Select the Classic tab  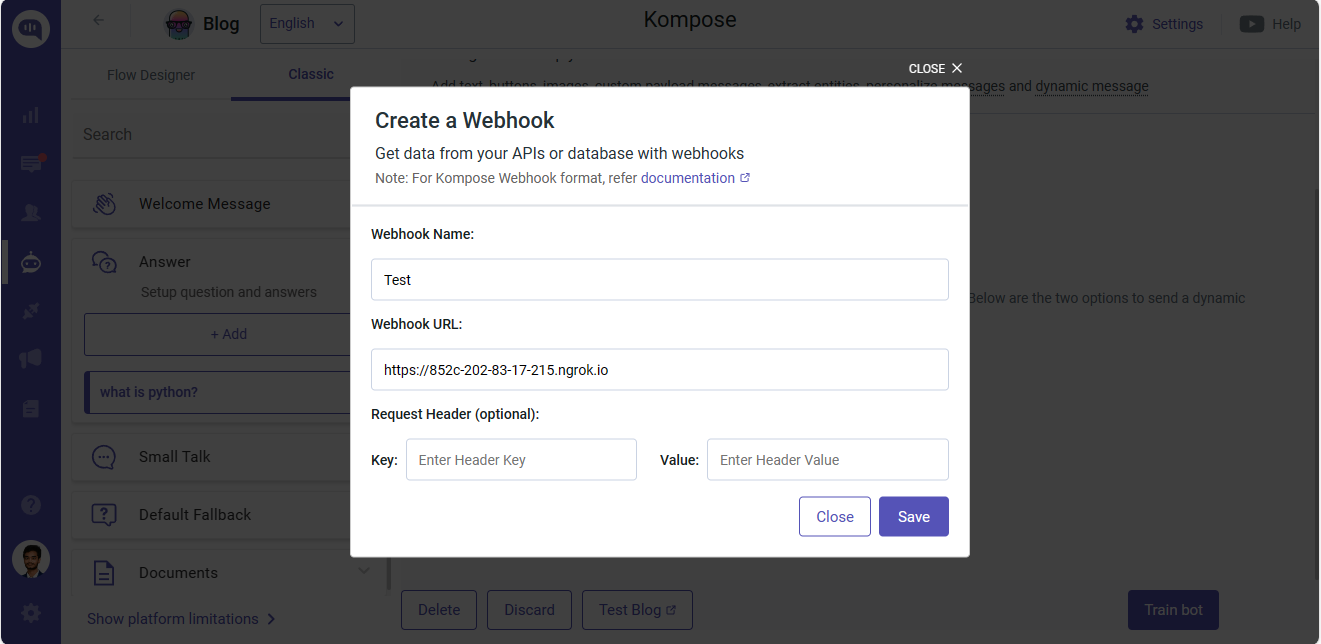tap(311, 74)
